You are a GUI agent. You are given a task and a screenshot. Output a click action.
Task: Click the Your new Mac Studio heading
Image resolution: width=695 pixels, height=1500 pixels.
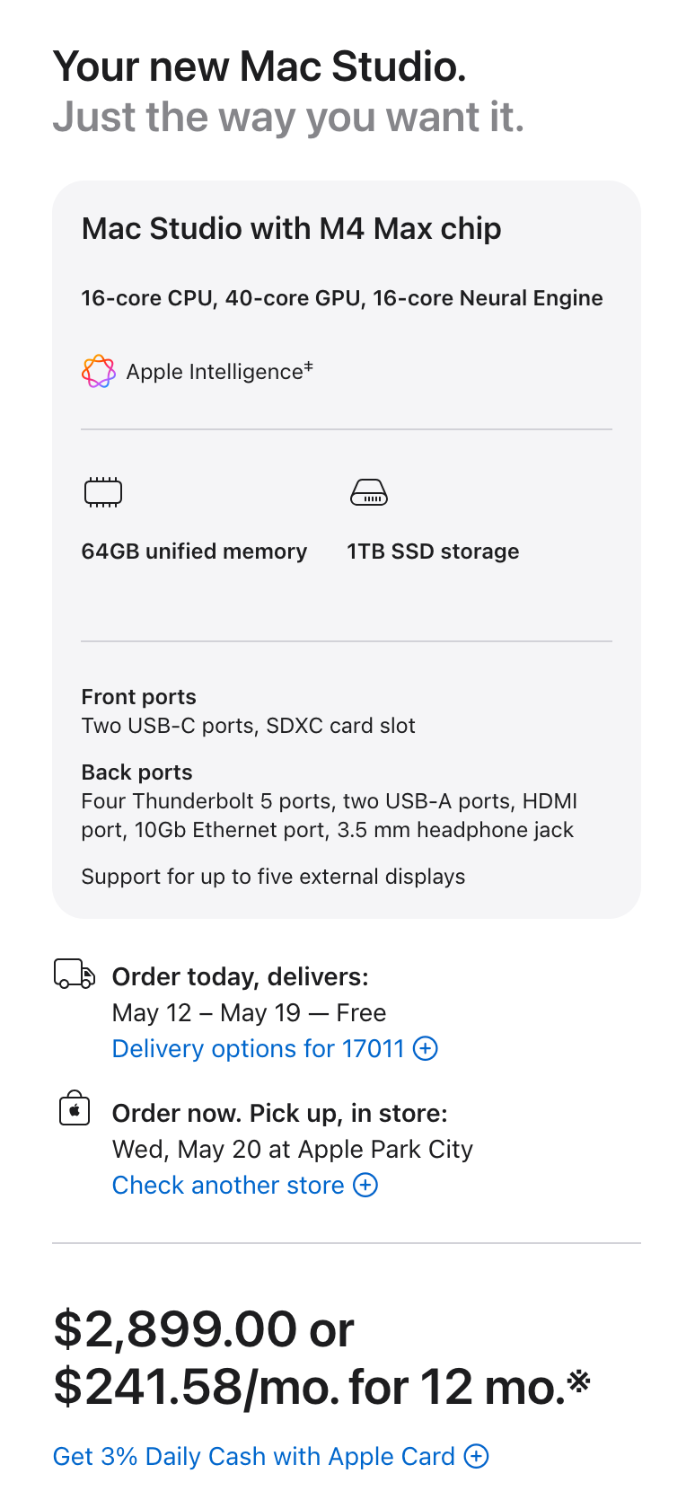(259, 68)
